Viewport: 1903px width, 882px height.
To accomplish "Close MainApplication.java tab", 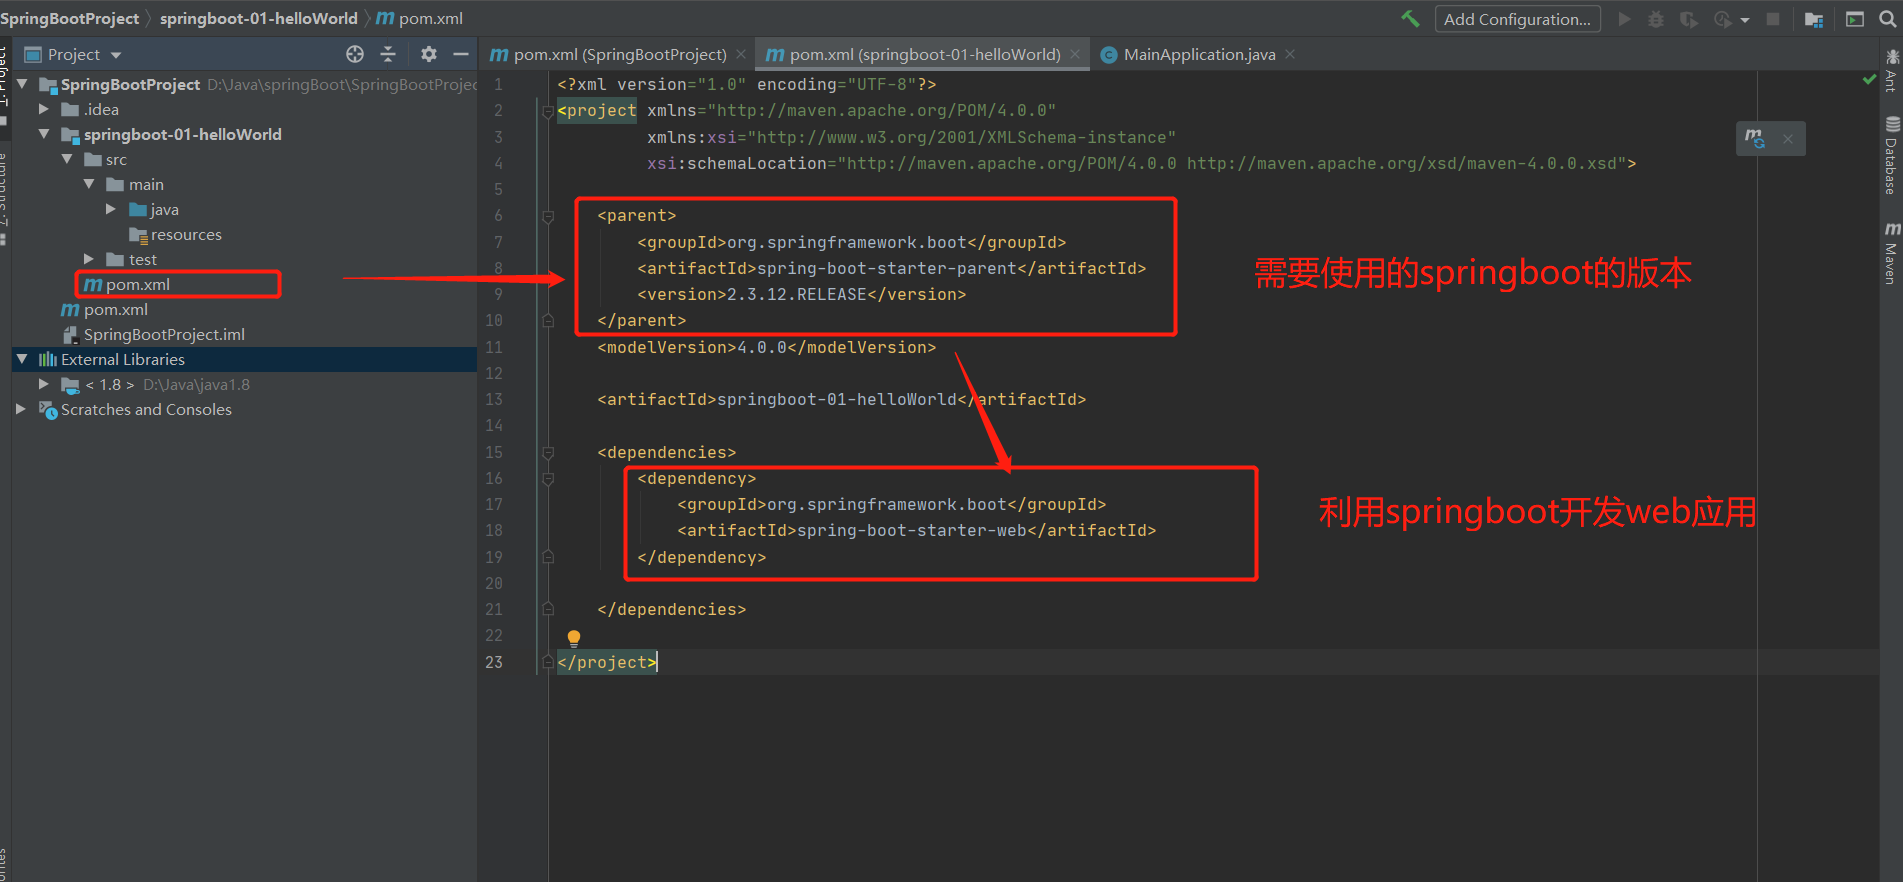I will point(1290,54).
